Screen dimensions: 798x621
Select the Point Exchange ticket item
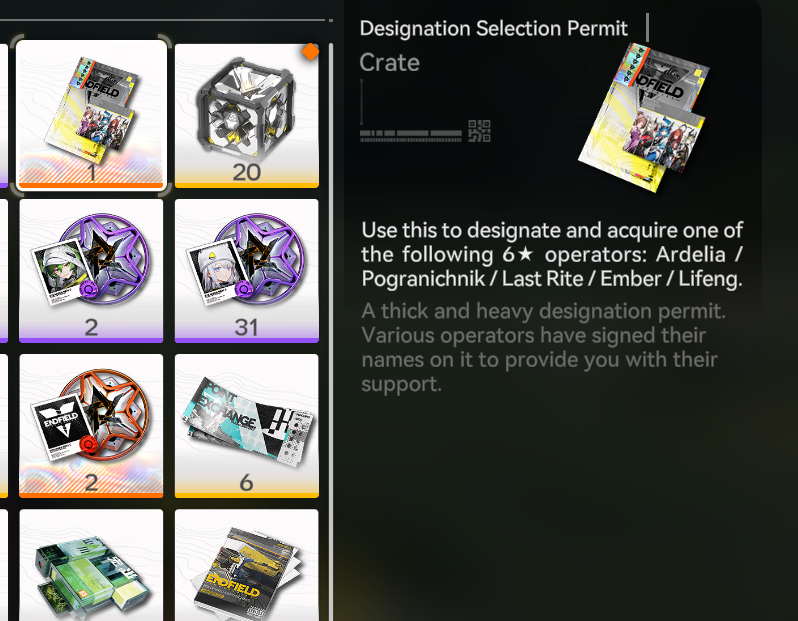pyautogui.click(x=247, y=426)
